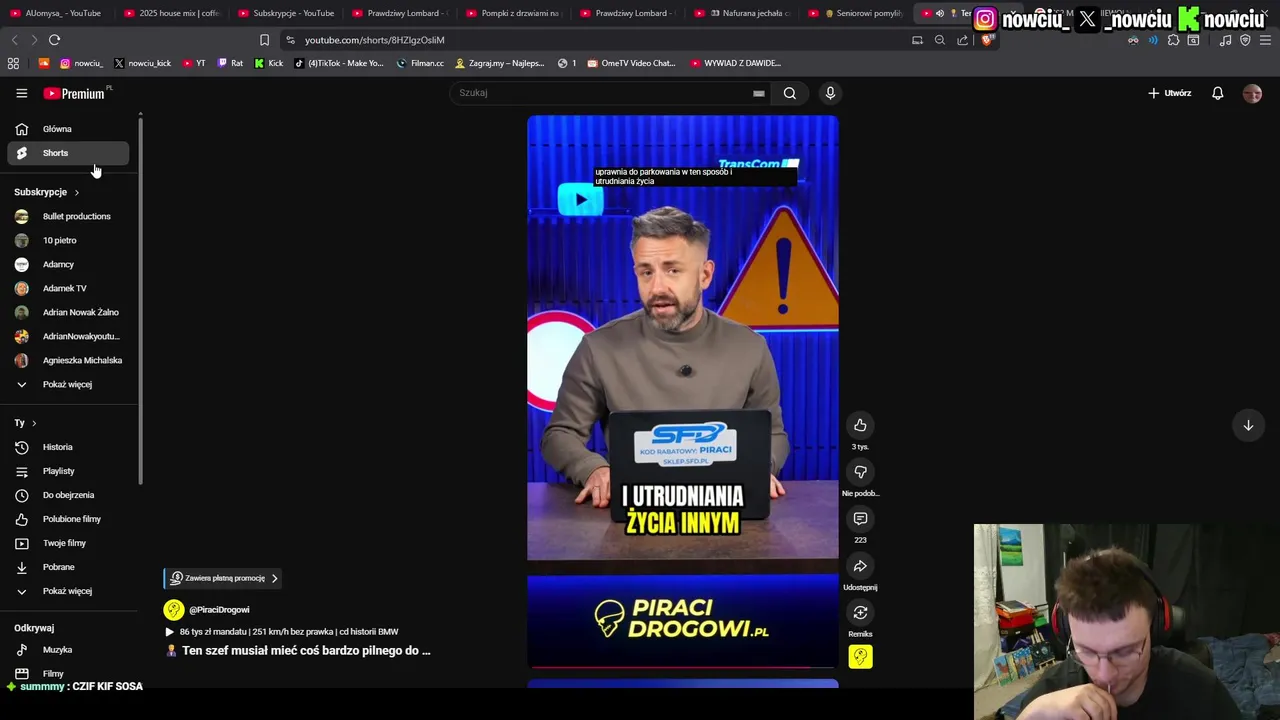Open the Brave main menu icon
Screen dimensions: 1280x720
(x=1265, y=40)
